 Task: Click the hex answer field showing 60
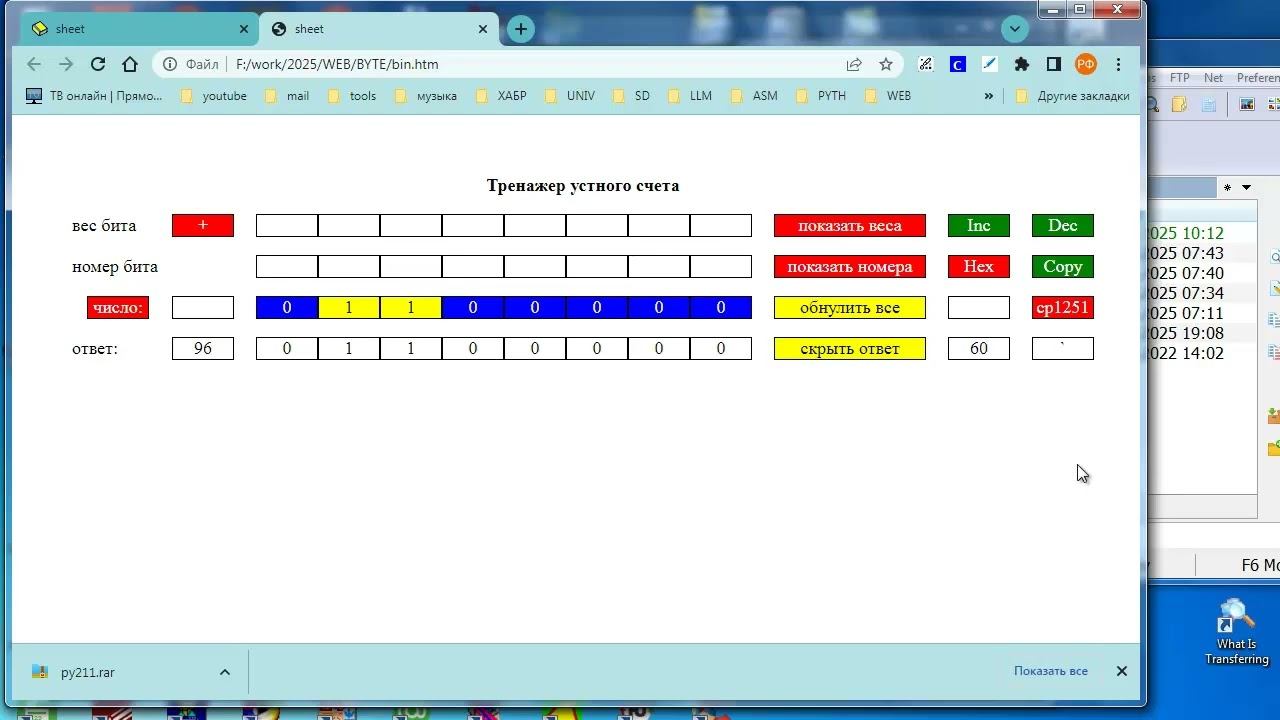(979, 349)
